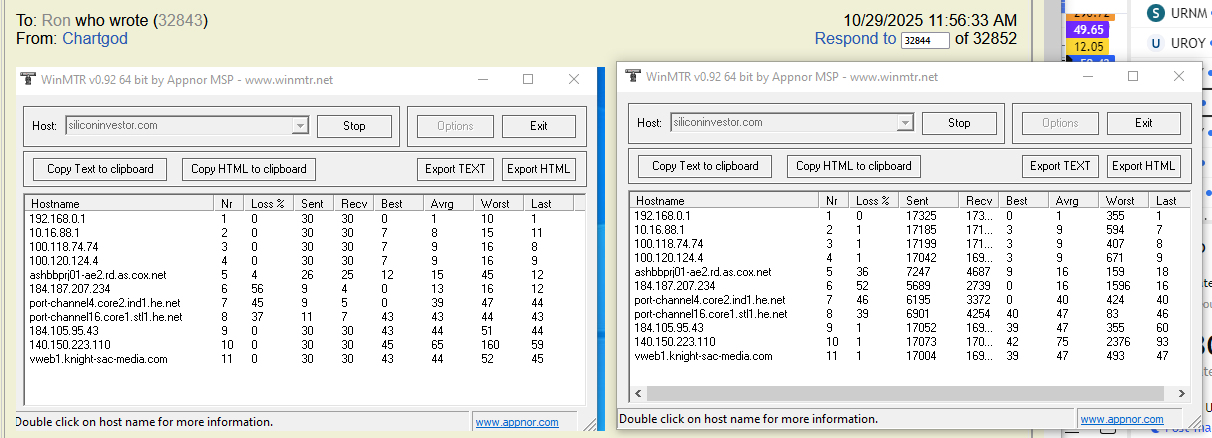Sort by Loss % column in right window

pos(874,201)
